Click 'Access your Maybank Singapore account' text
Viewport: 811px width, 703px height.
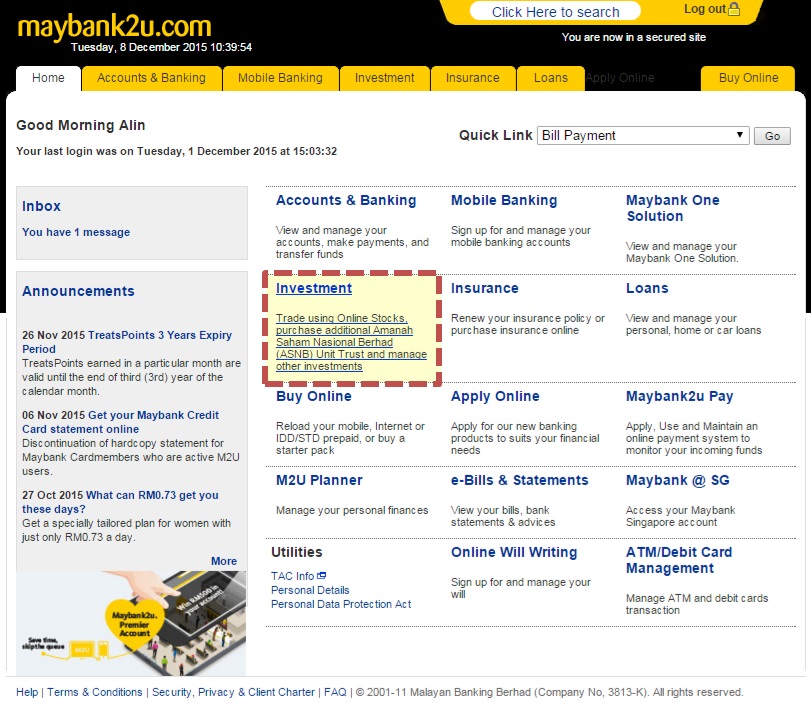(x=681, y=516)
